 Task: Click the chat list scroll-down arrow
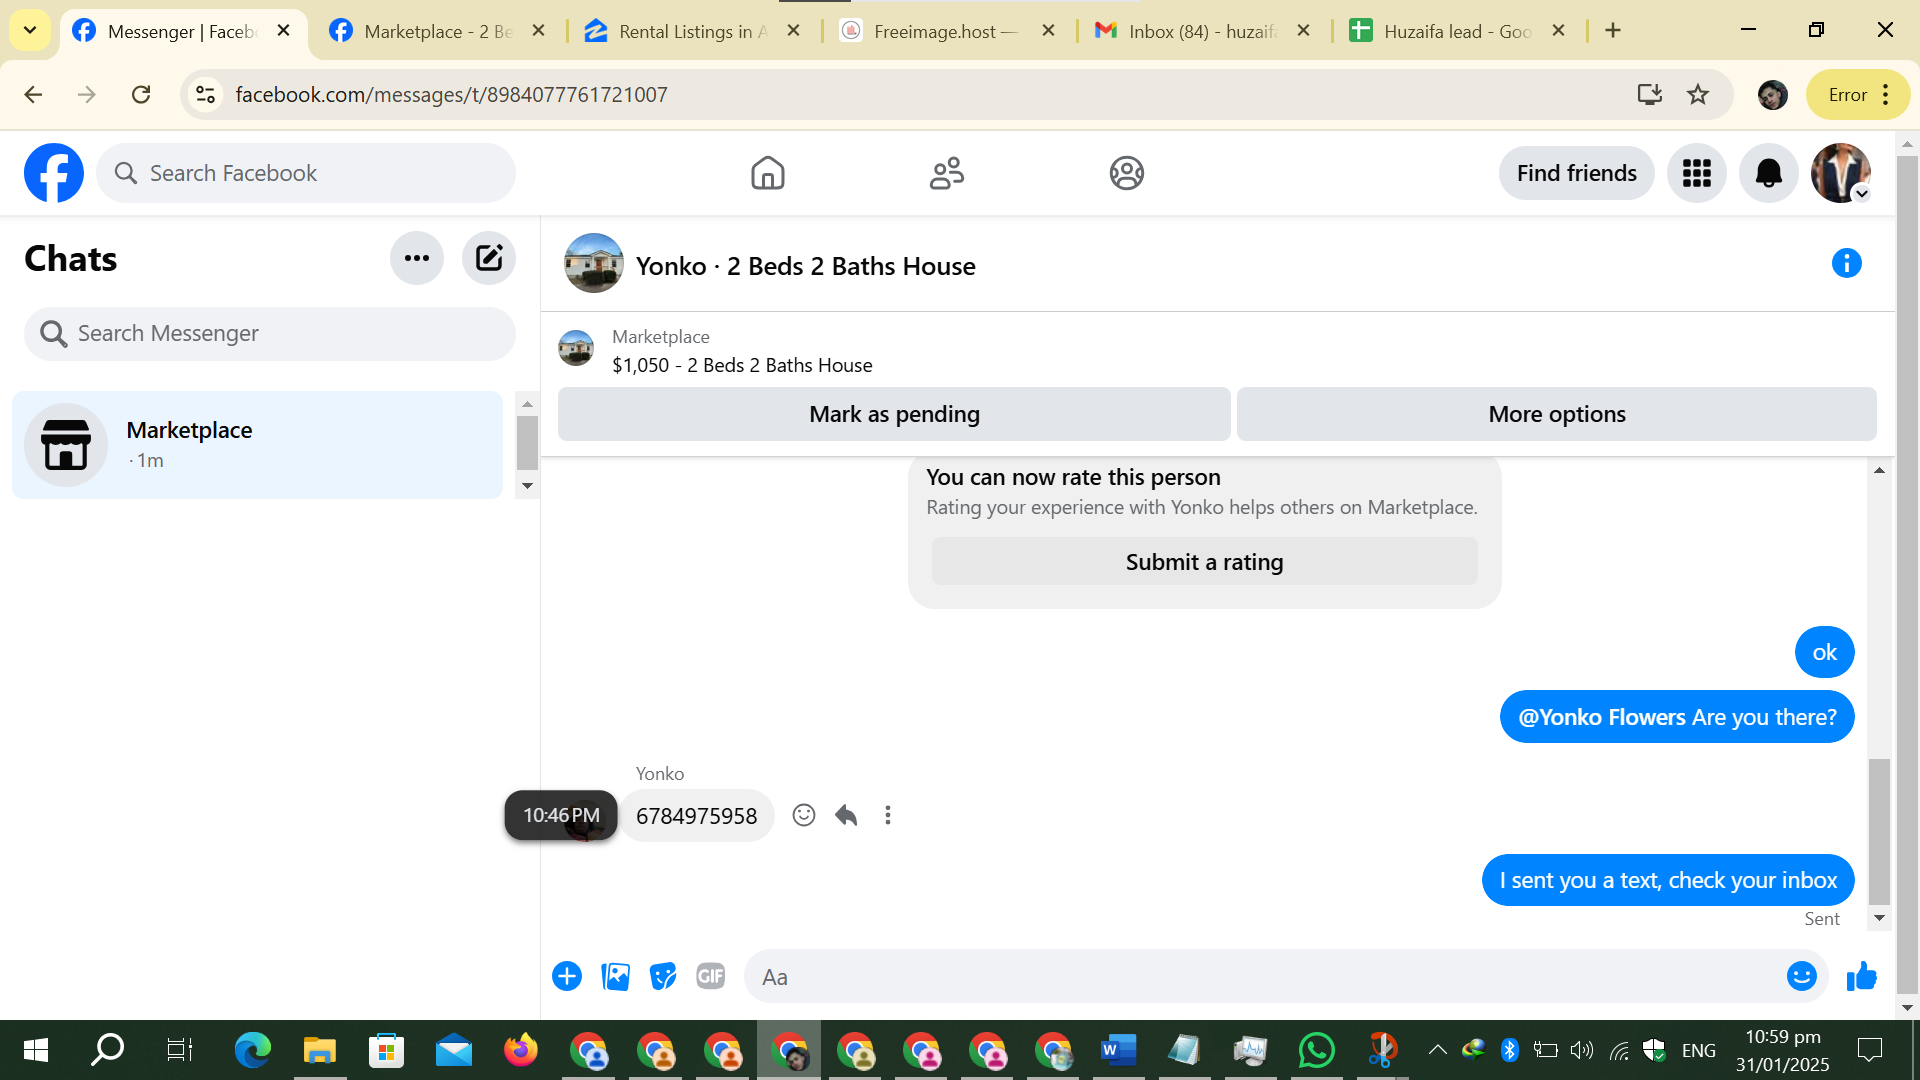click(x=528, y=486)
